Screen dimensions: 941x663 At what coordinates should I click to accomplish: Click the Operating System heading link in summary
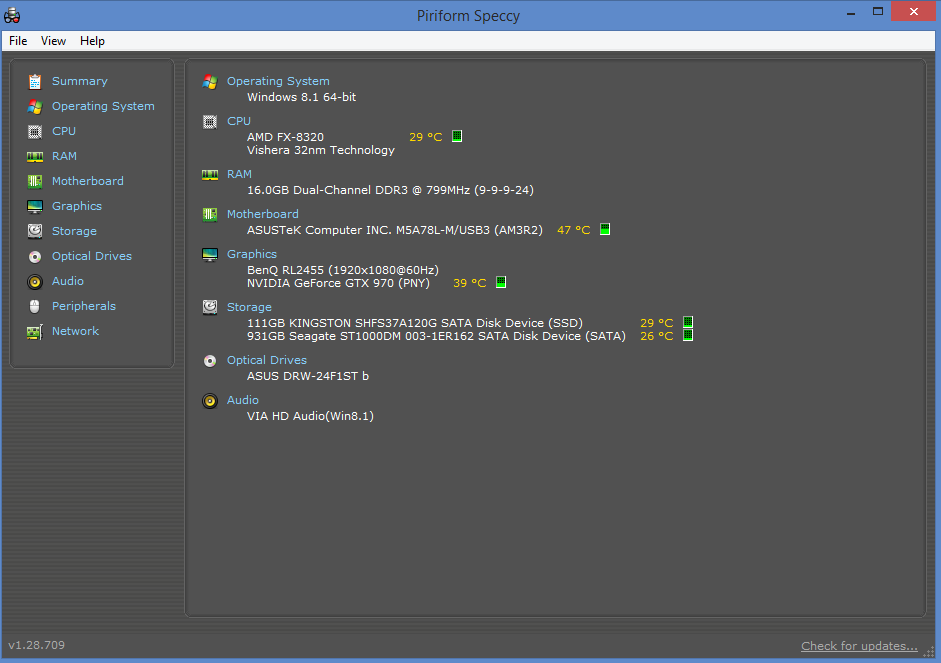(278, 81)
